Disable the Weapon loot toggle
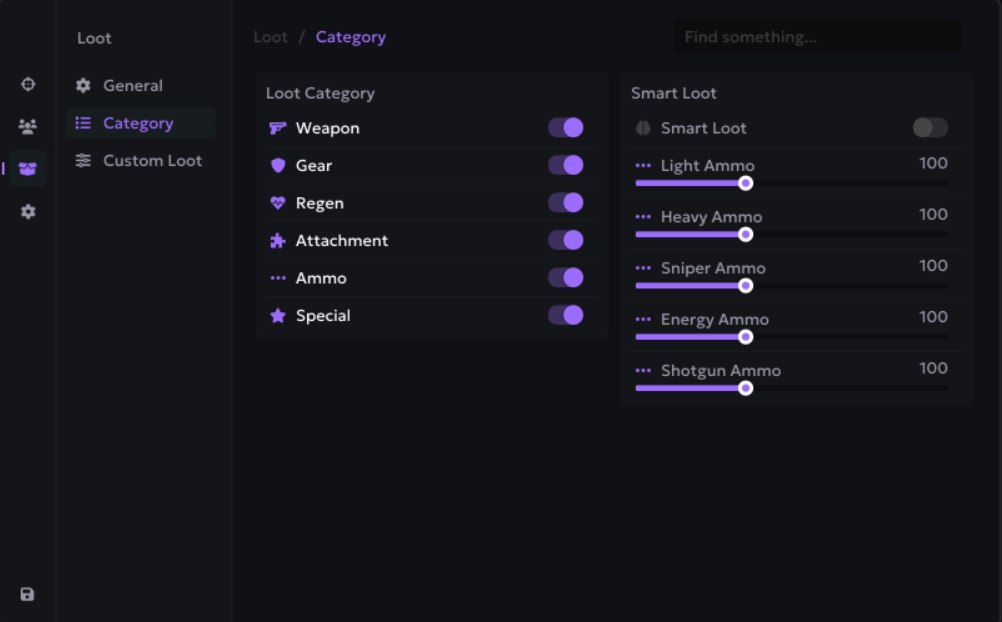 click(x=566, y=127)
